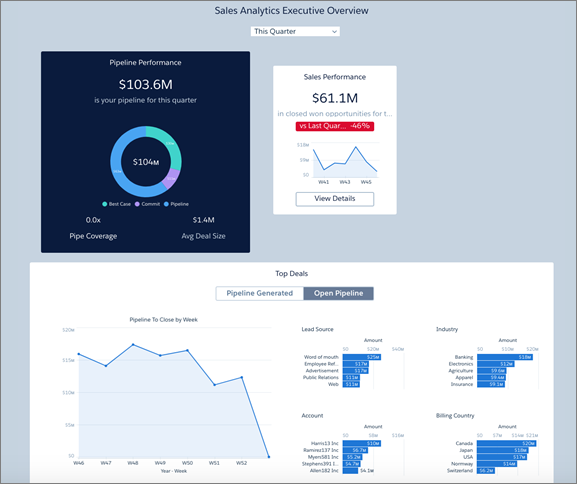Viewport: 577px width, 484px height.
Task: Click the Apparel industry bar
Action: [492, 377]
